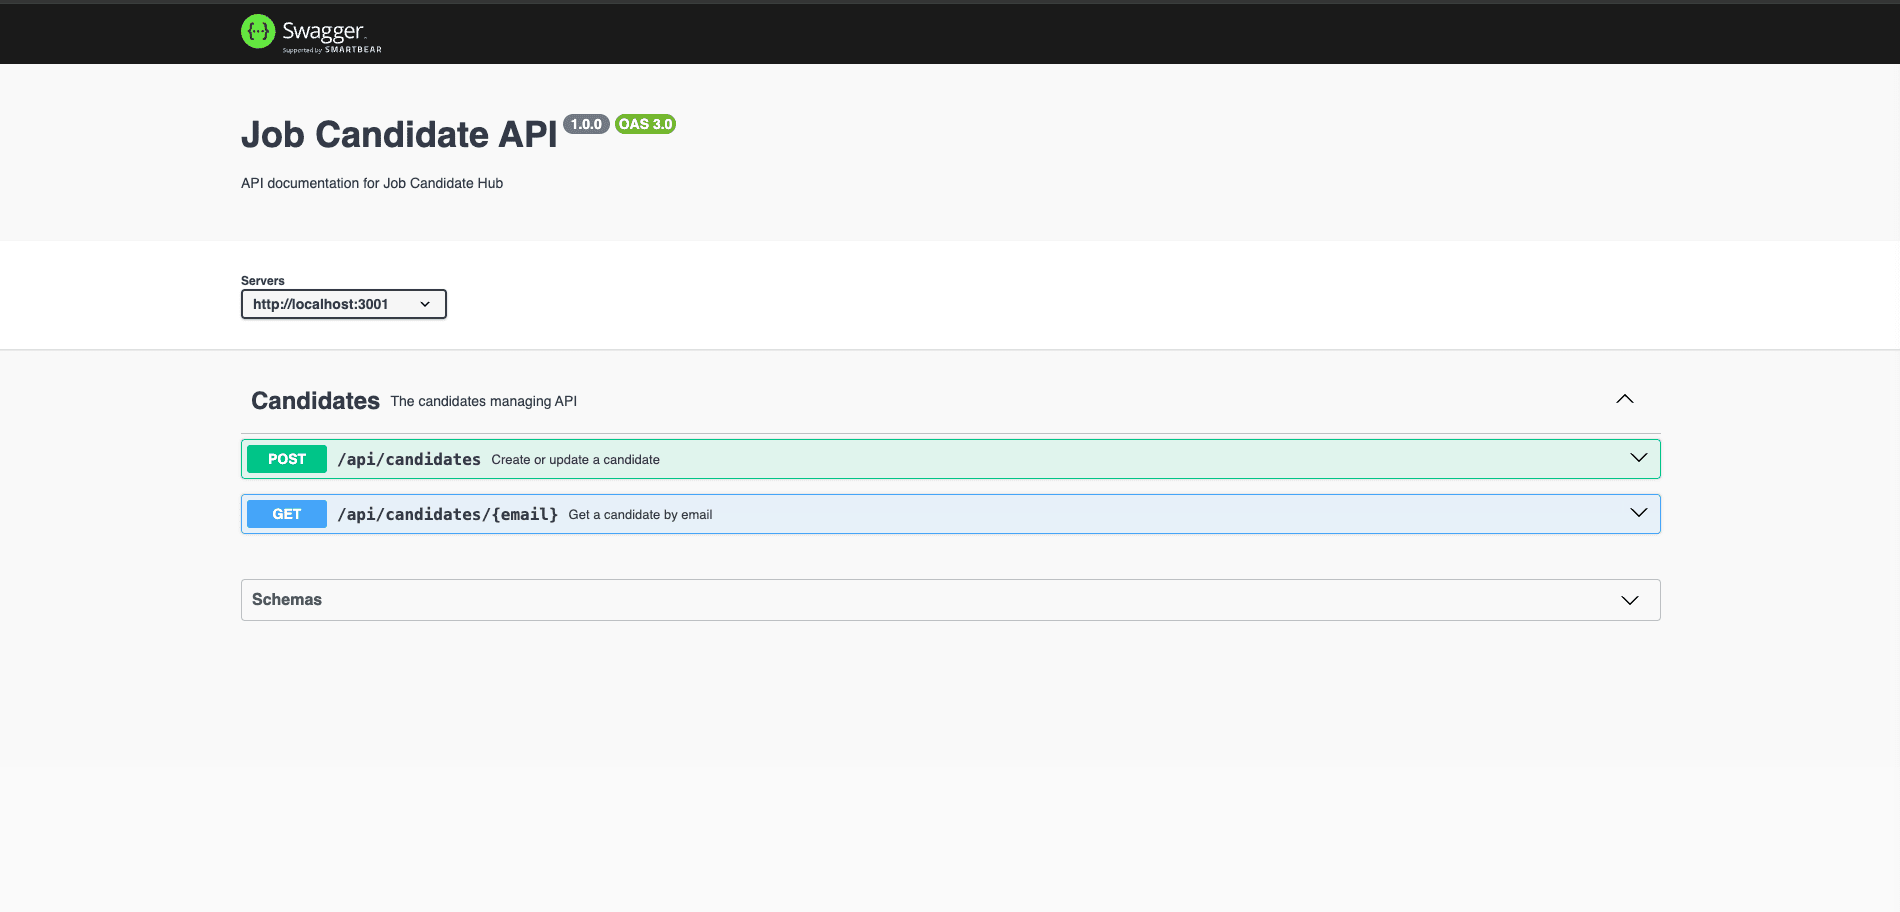The width and height of the screenshot is (1900, 912).
Task: Click the Schemas heading
Action: click(287, 599)
